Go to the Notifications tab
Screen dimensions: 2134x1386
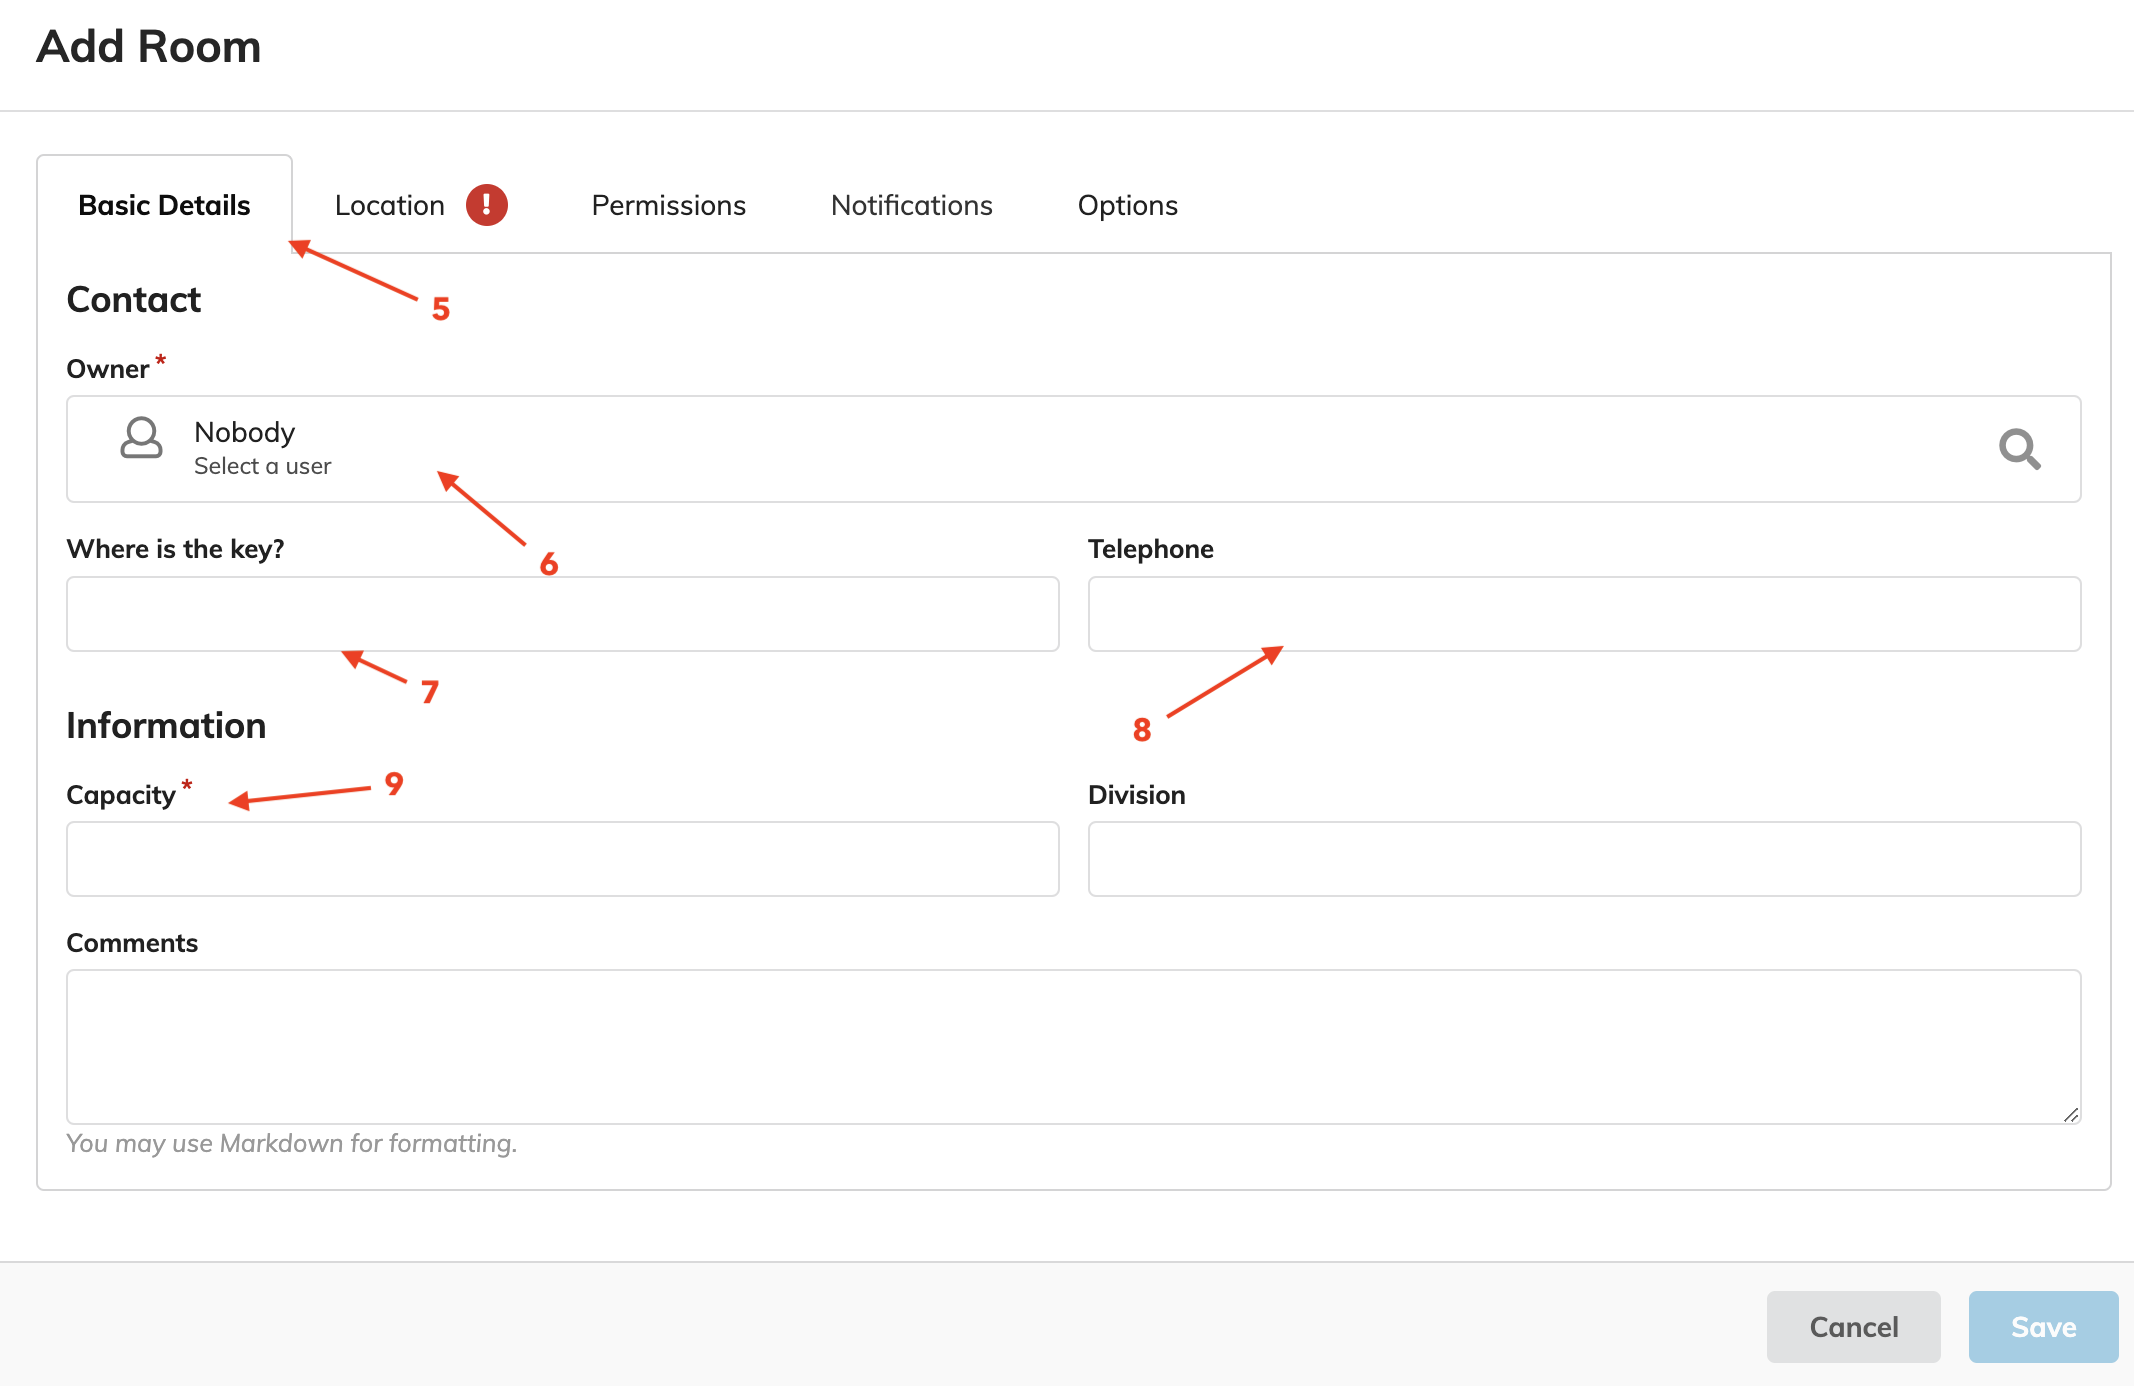click(911, 205)
